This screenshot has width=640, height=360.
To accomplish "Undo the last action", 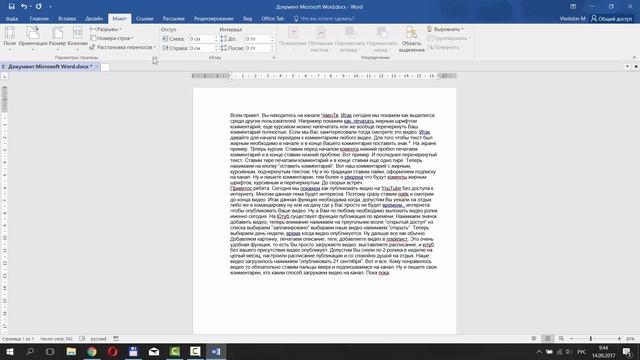I will click(24, 7).
